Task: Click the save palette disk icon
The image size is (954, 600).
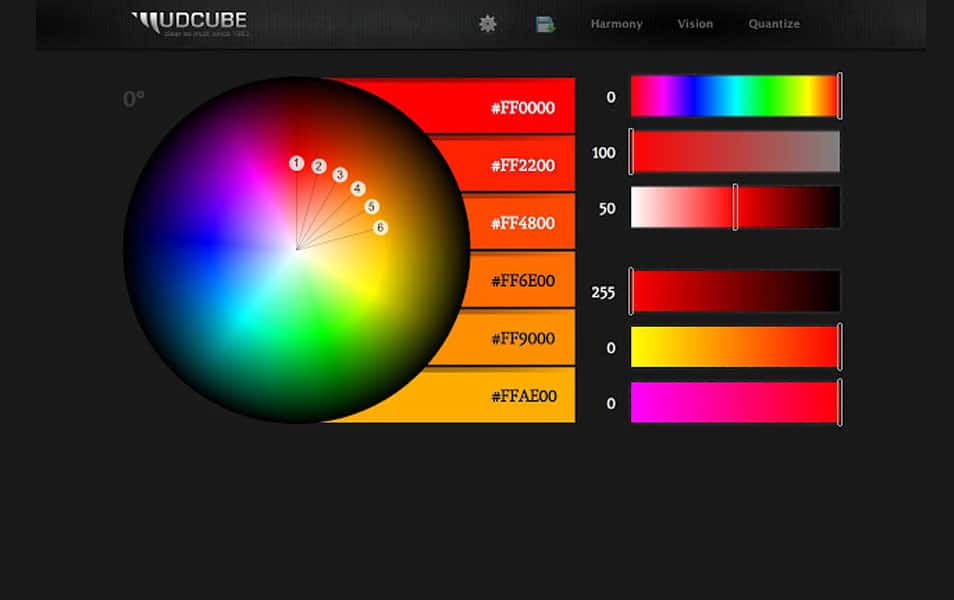Action: pyautogui.click(x=545, y=23)
